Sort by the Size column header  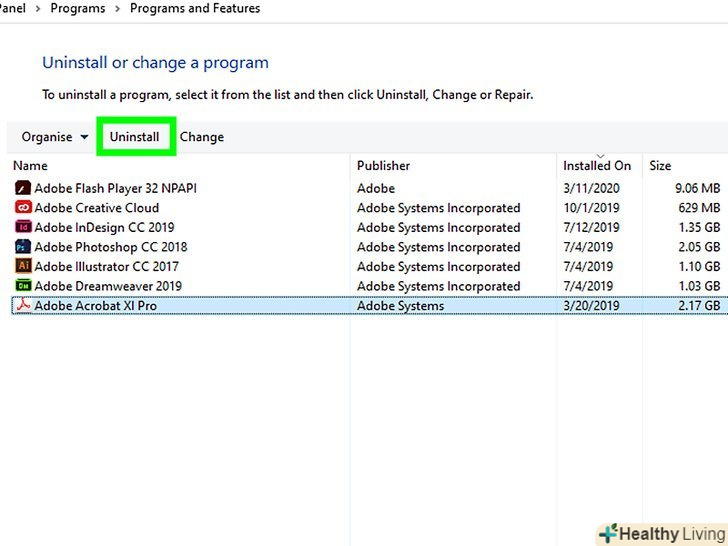point(660,166)
